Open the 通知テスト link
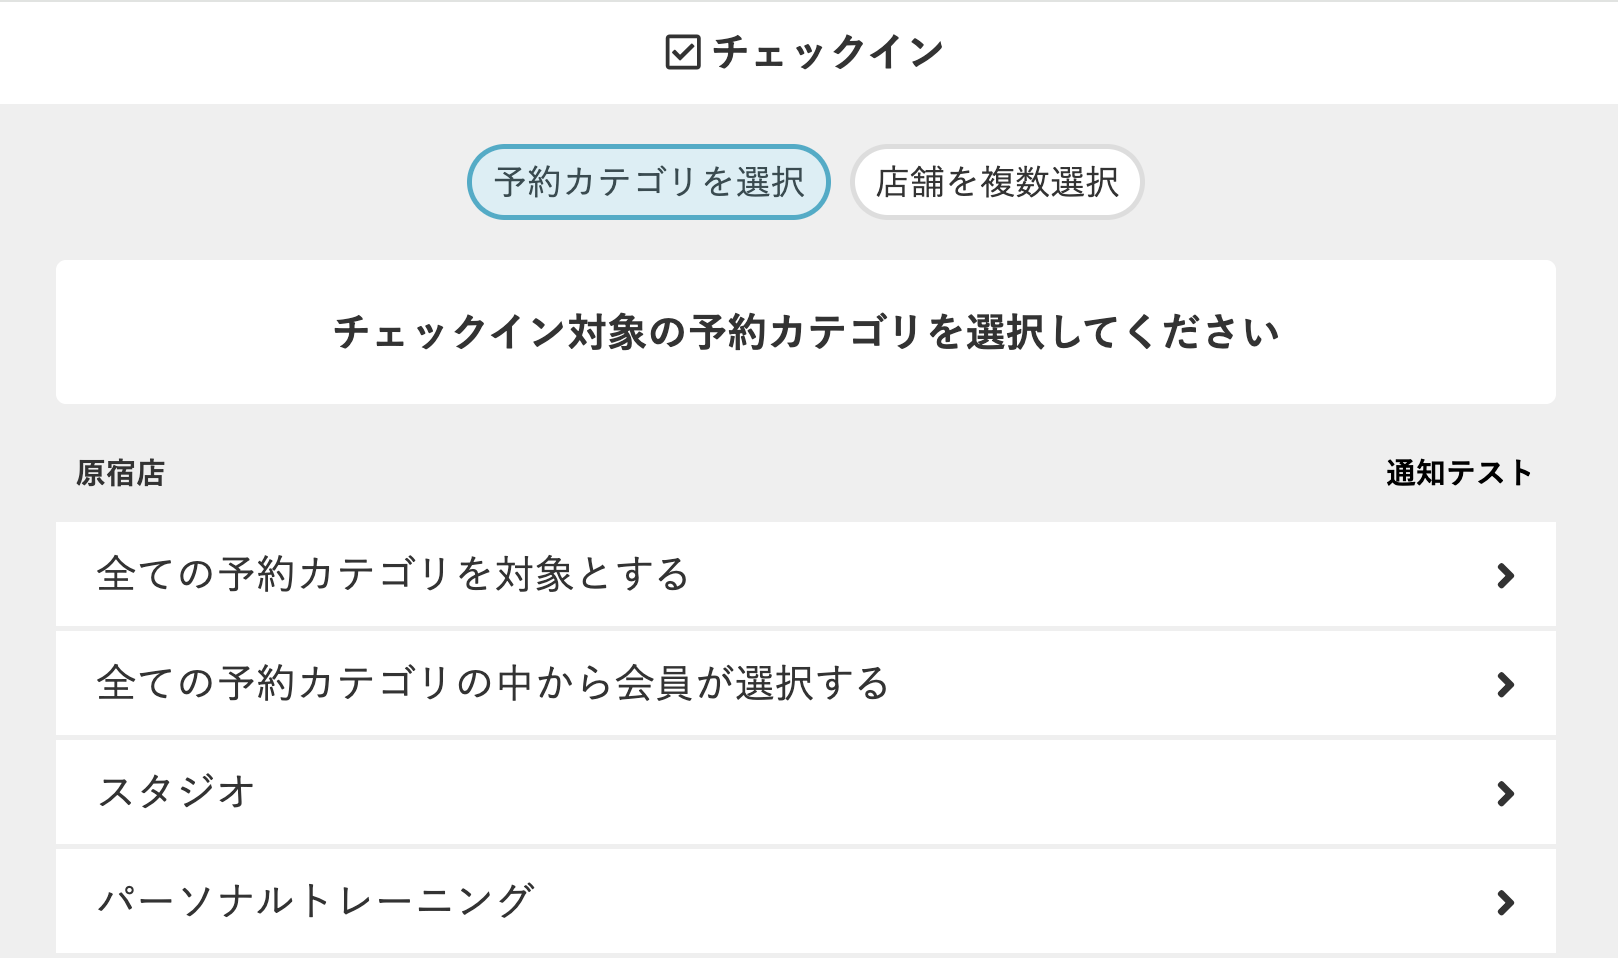Screen dimensions: 1618x958 (x=1458, y=473)
